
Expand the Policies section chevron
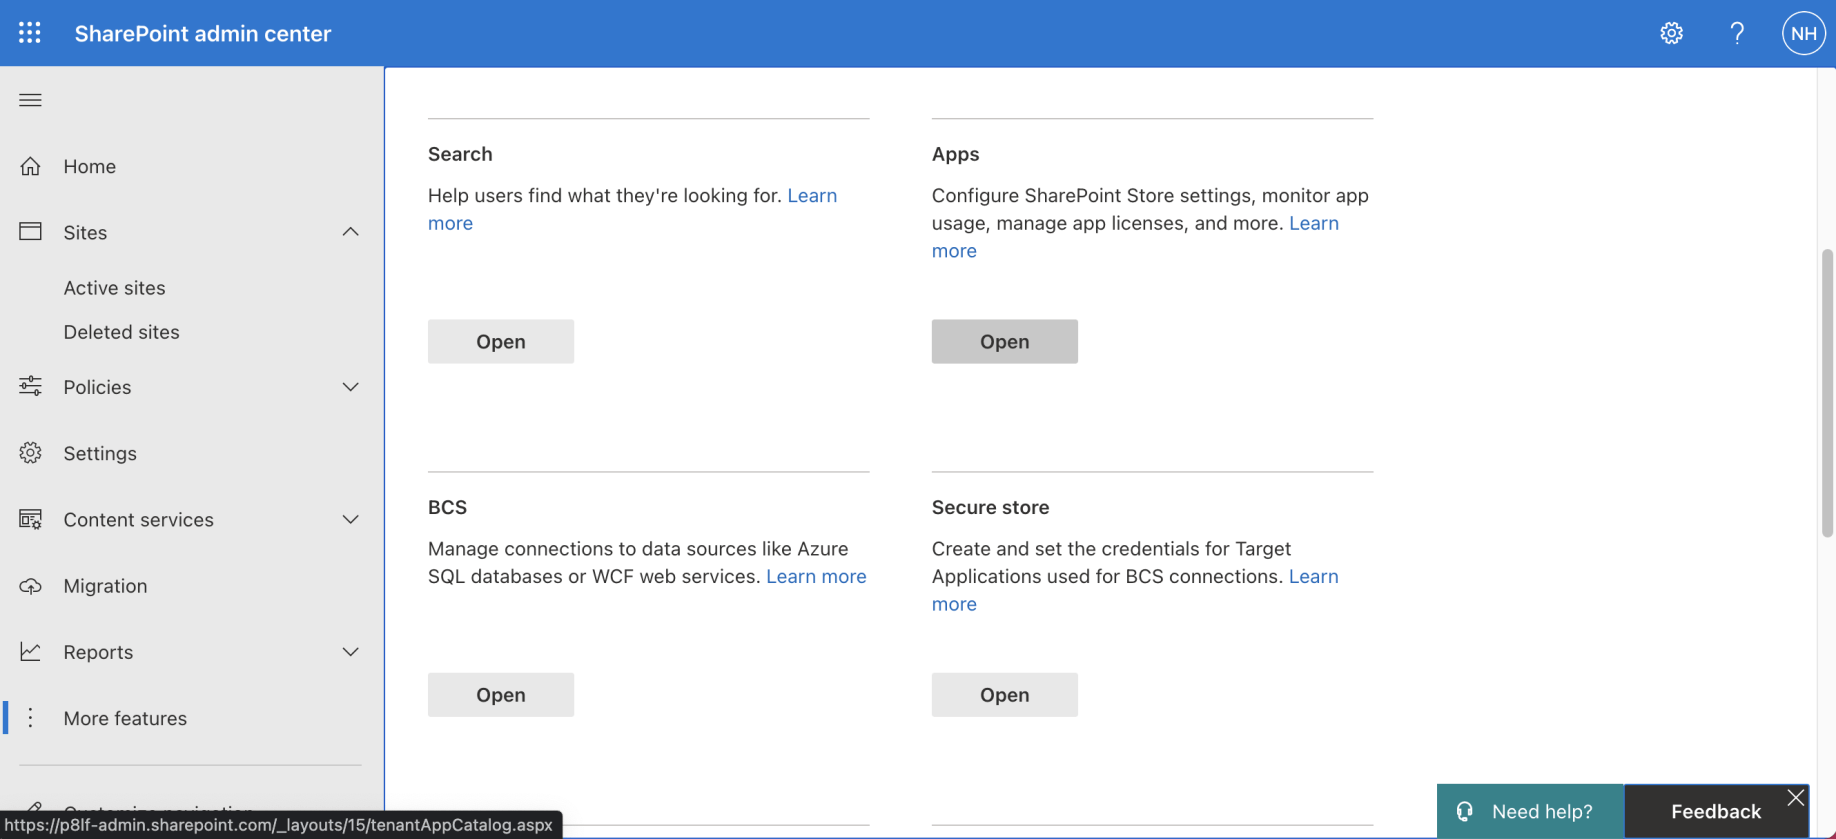pos(350,387)
